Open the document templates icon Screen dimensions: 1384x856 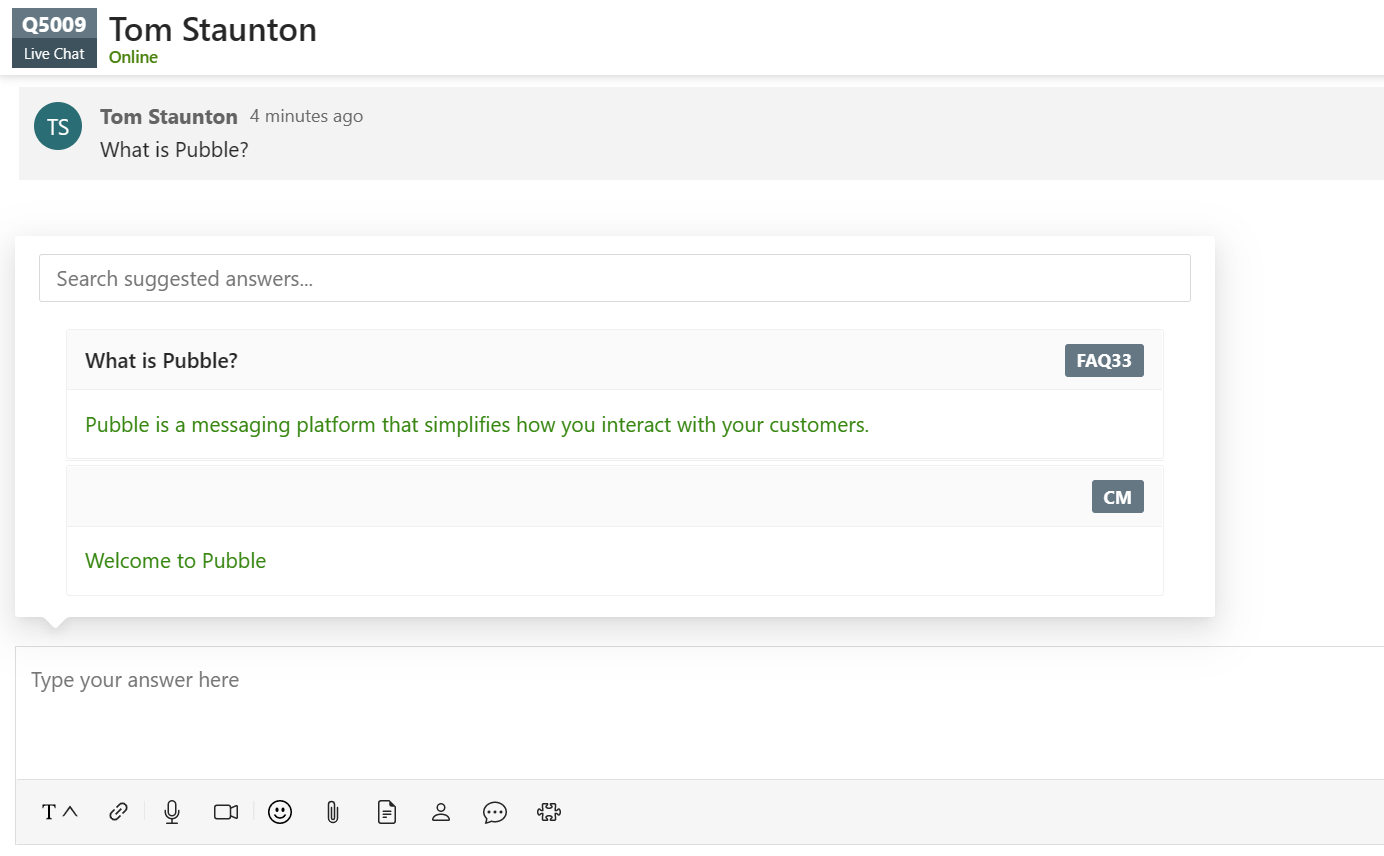coord(386,812)
